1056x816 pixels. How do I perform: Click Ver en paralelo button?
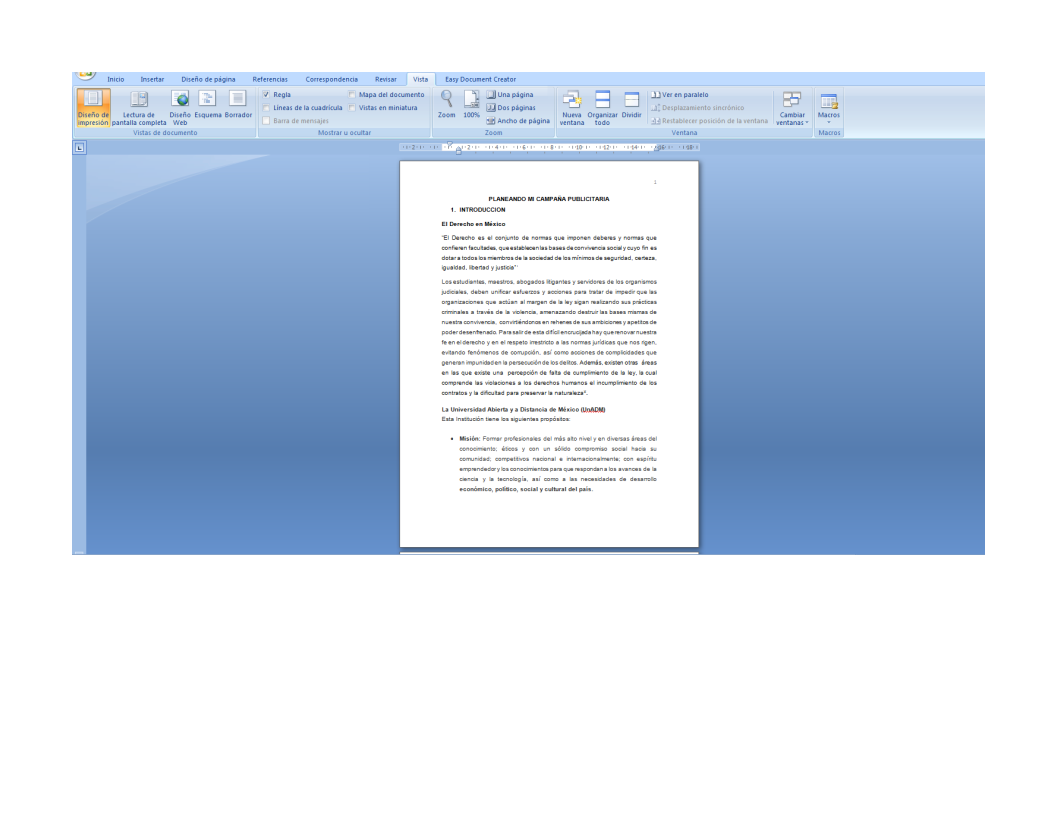pos(680,95)
